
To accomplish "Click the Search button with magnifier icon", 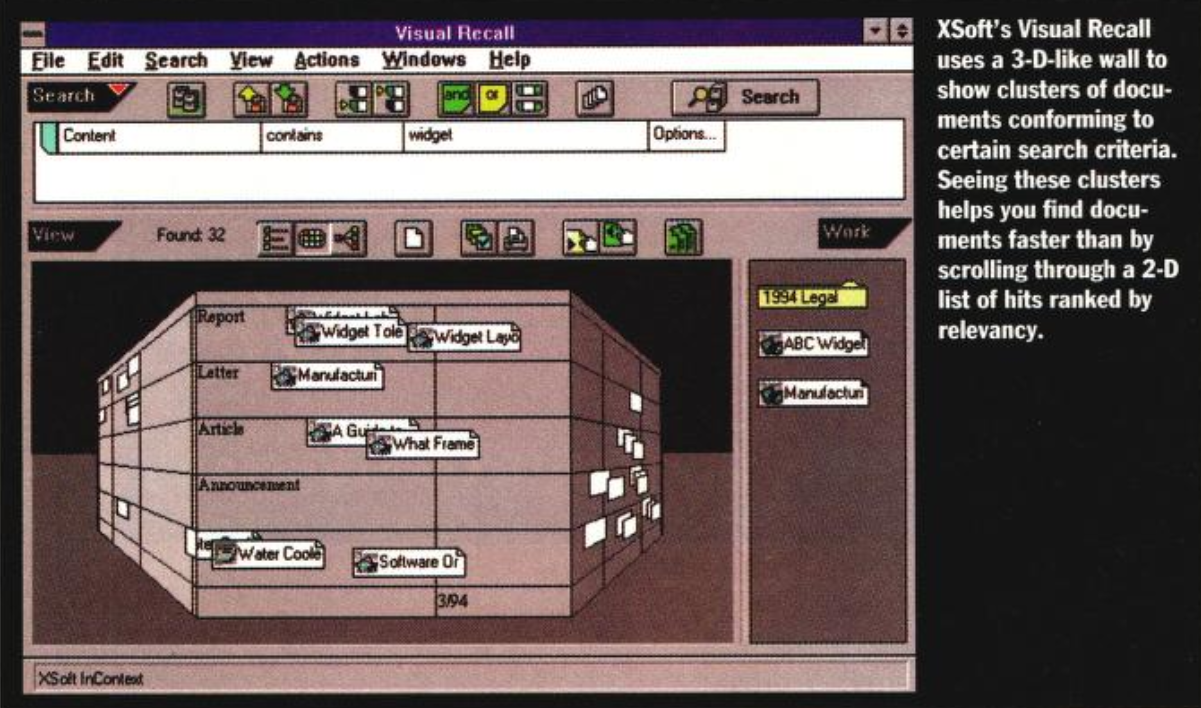I will [745, 97].
